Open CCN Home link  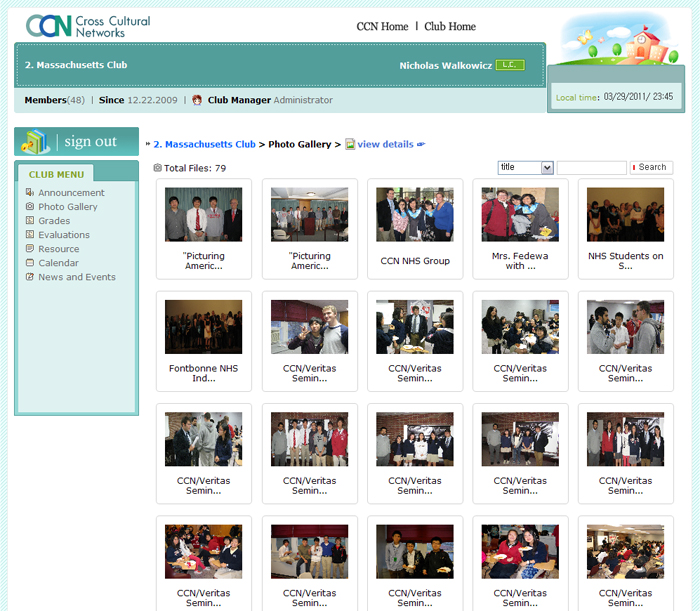382,26
